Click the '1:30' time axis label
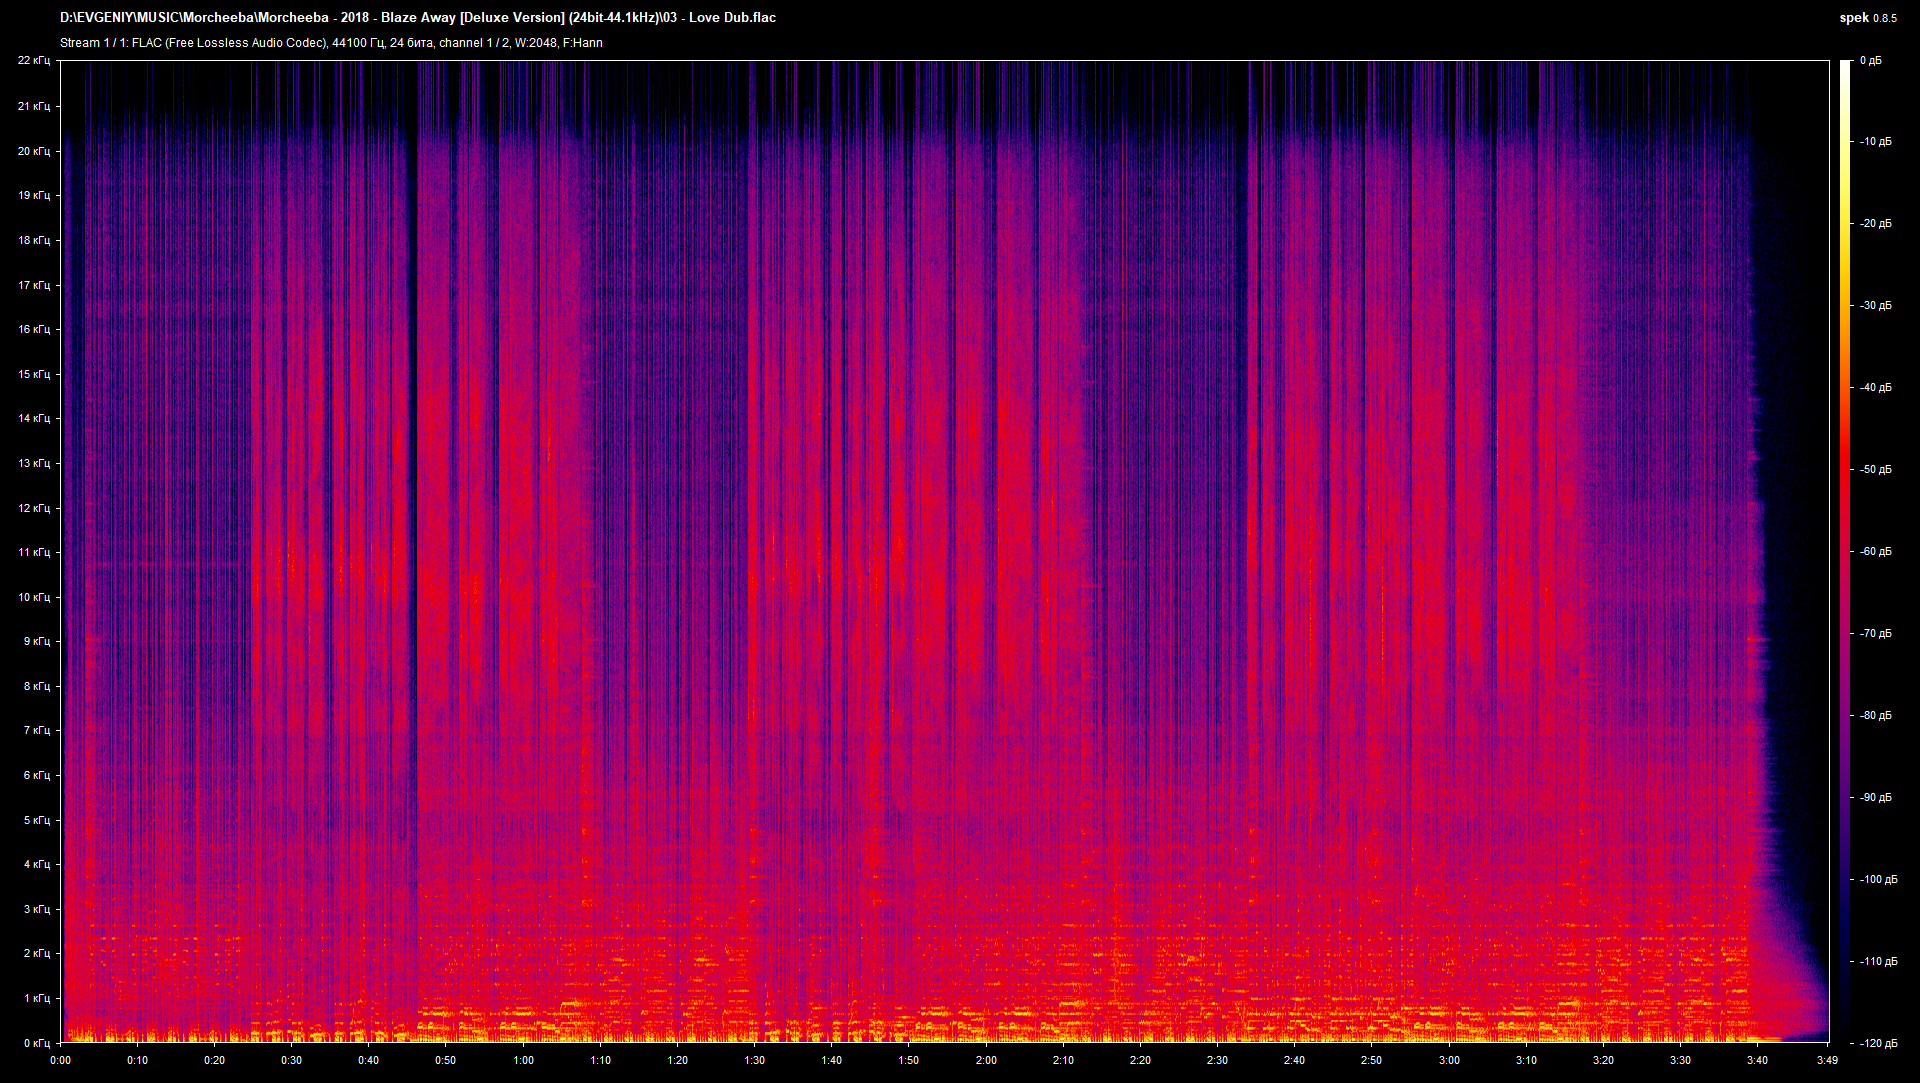The height and width of the screenshot is (1083, 1920). click(x=754, y=1060)
